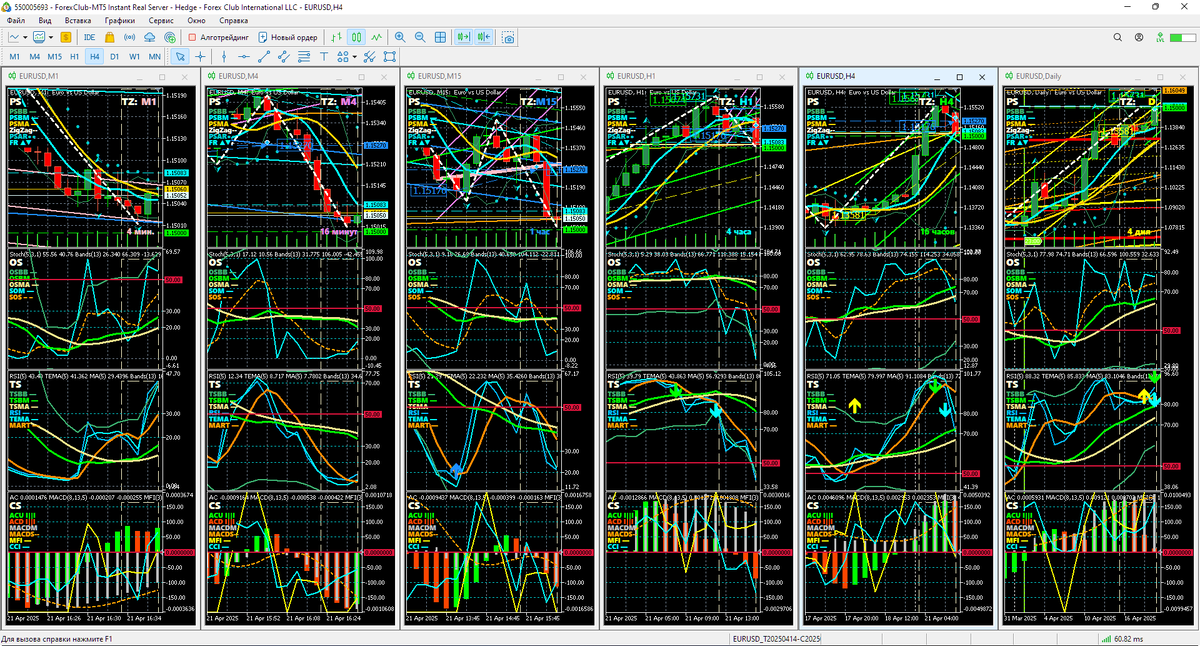Open the IDE MetaEditor
1200x646 pixels.
coord(90,37)
